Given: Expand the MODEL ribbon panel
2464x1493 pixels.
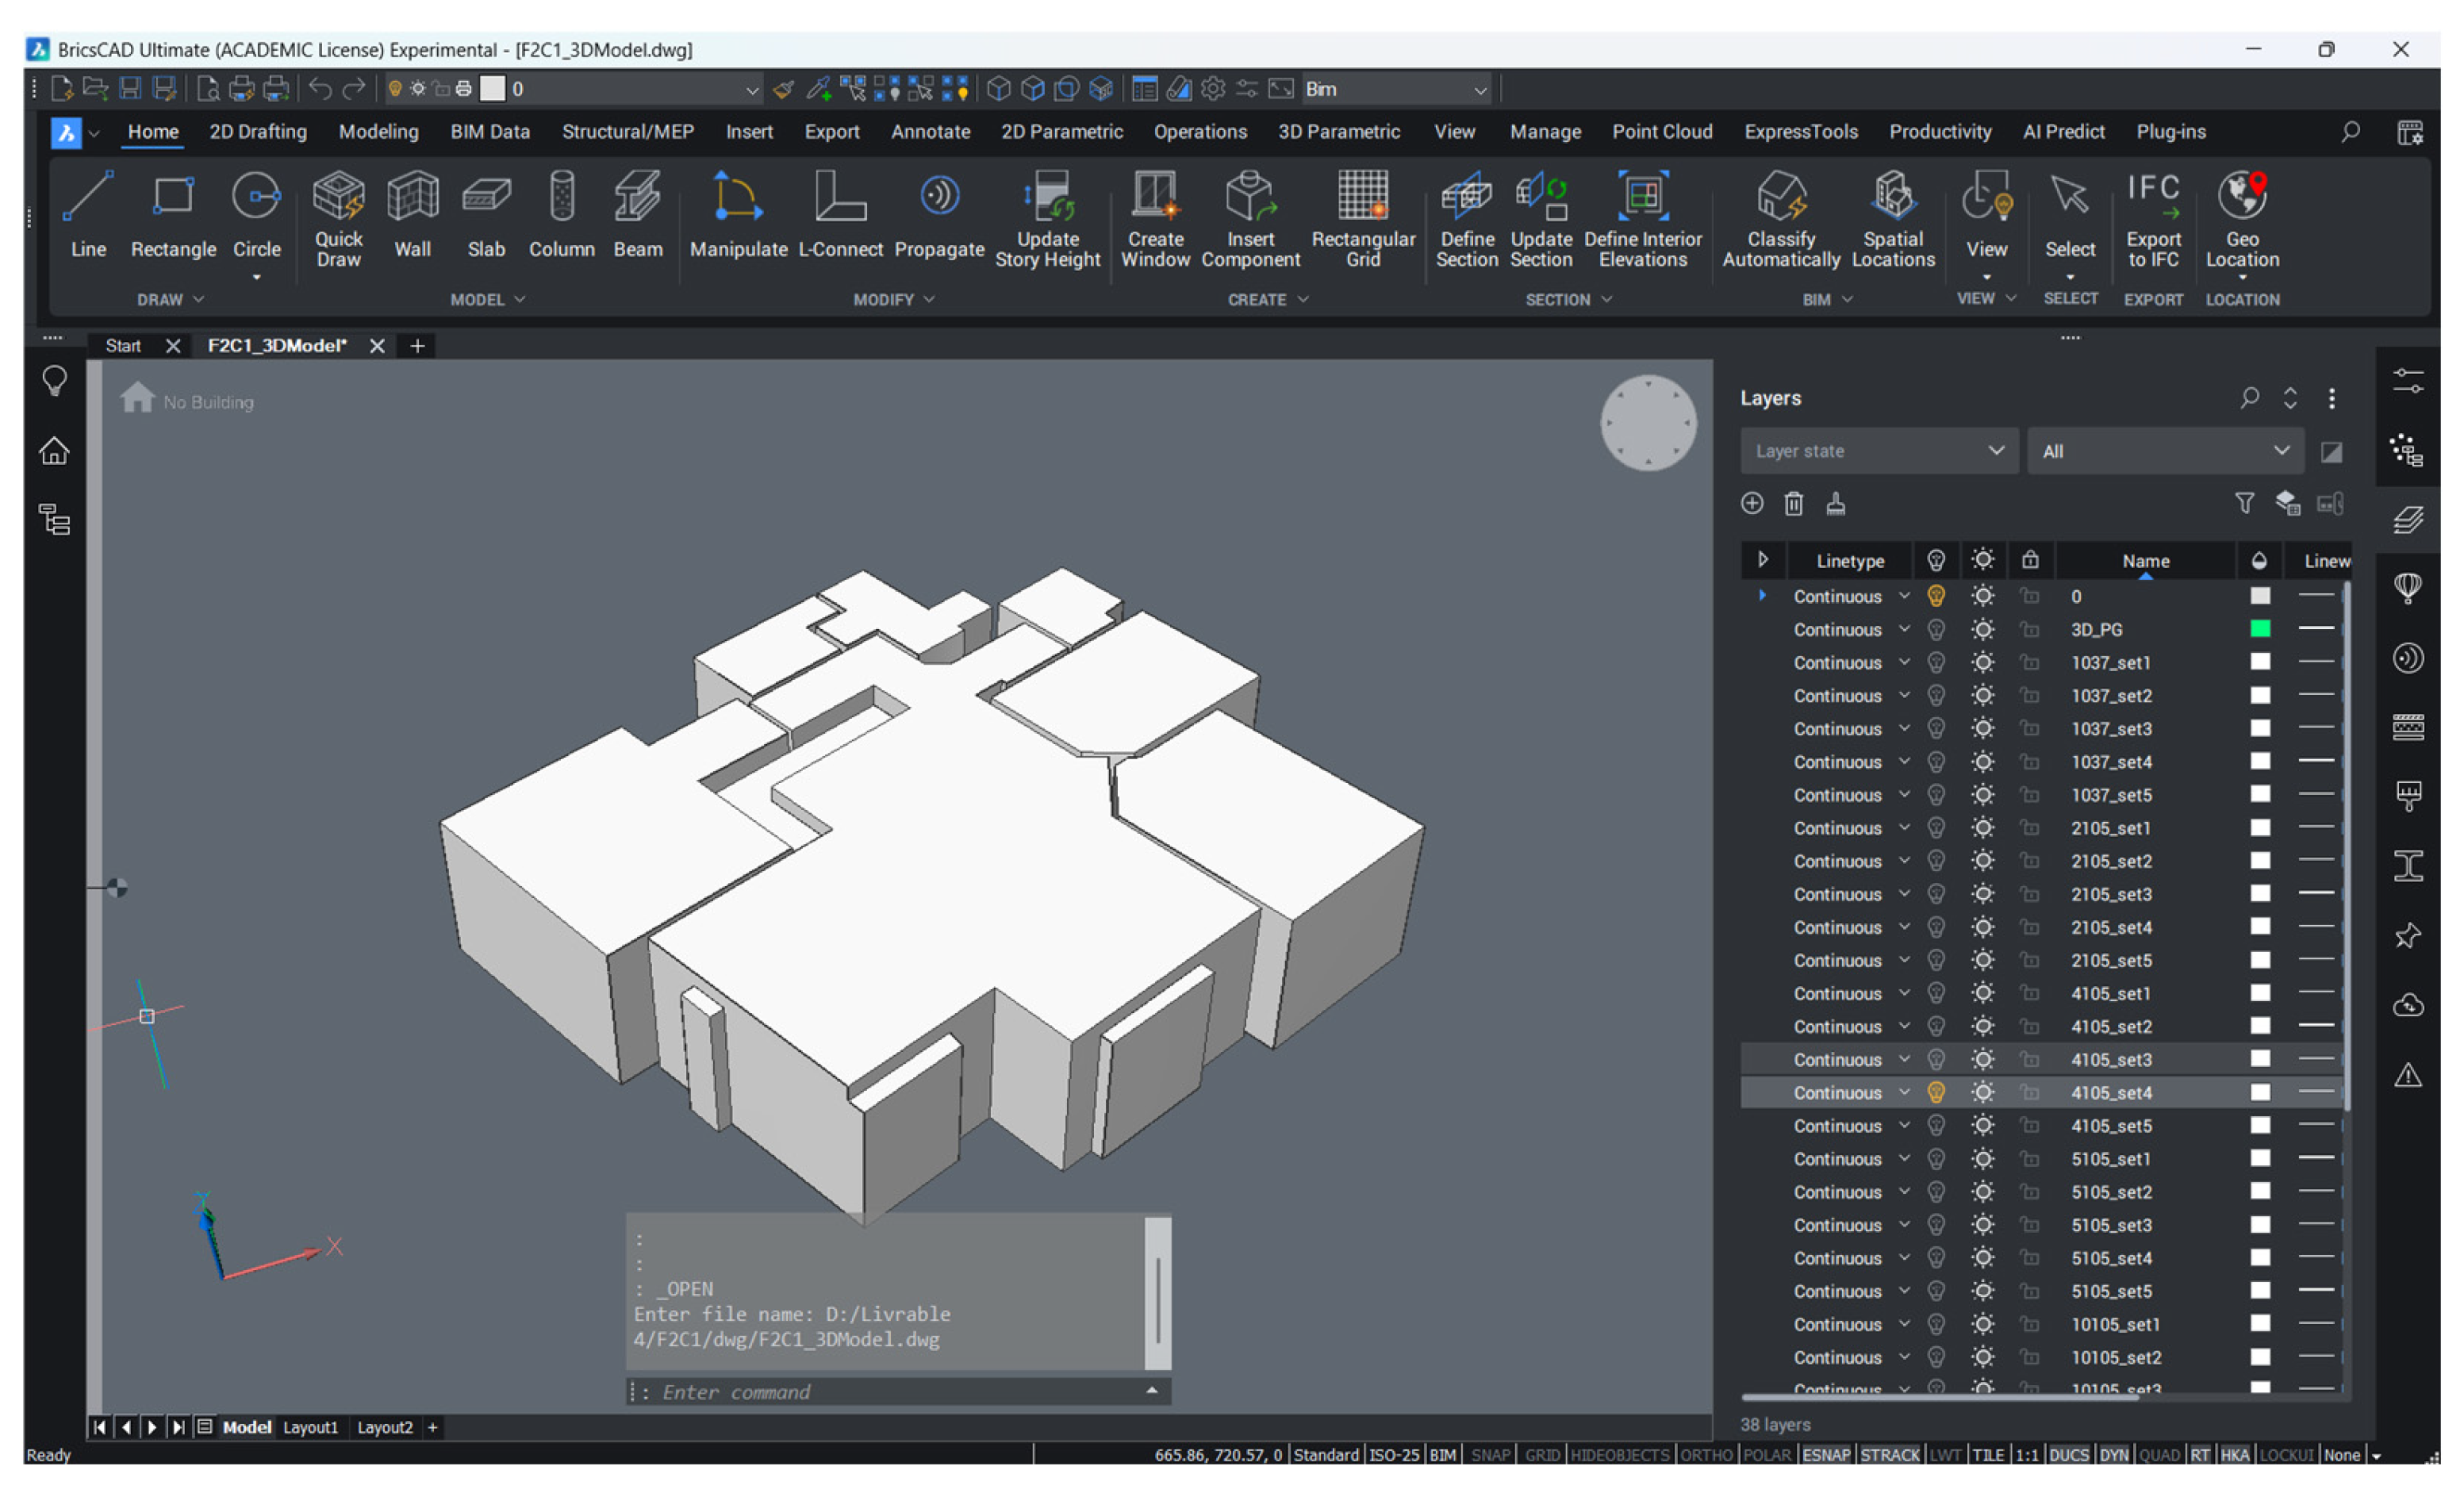Looking at the screenshot, I should 487,299.
